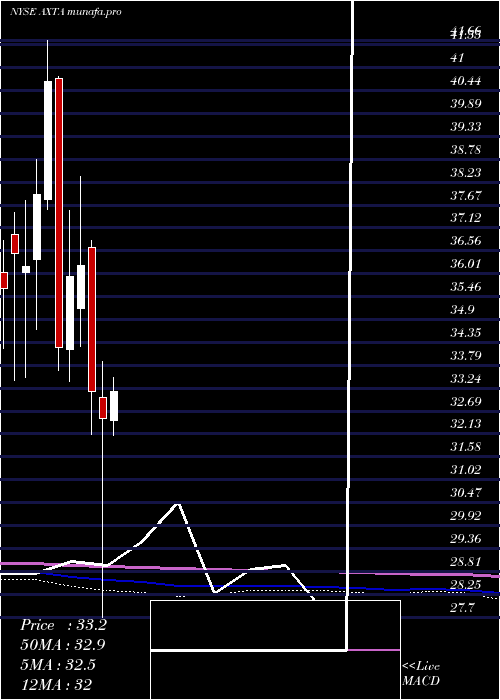This screenshot has width=500, height=700.
Task: Click the 38.78 price axis label
Action: pos(466,149)
